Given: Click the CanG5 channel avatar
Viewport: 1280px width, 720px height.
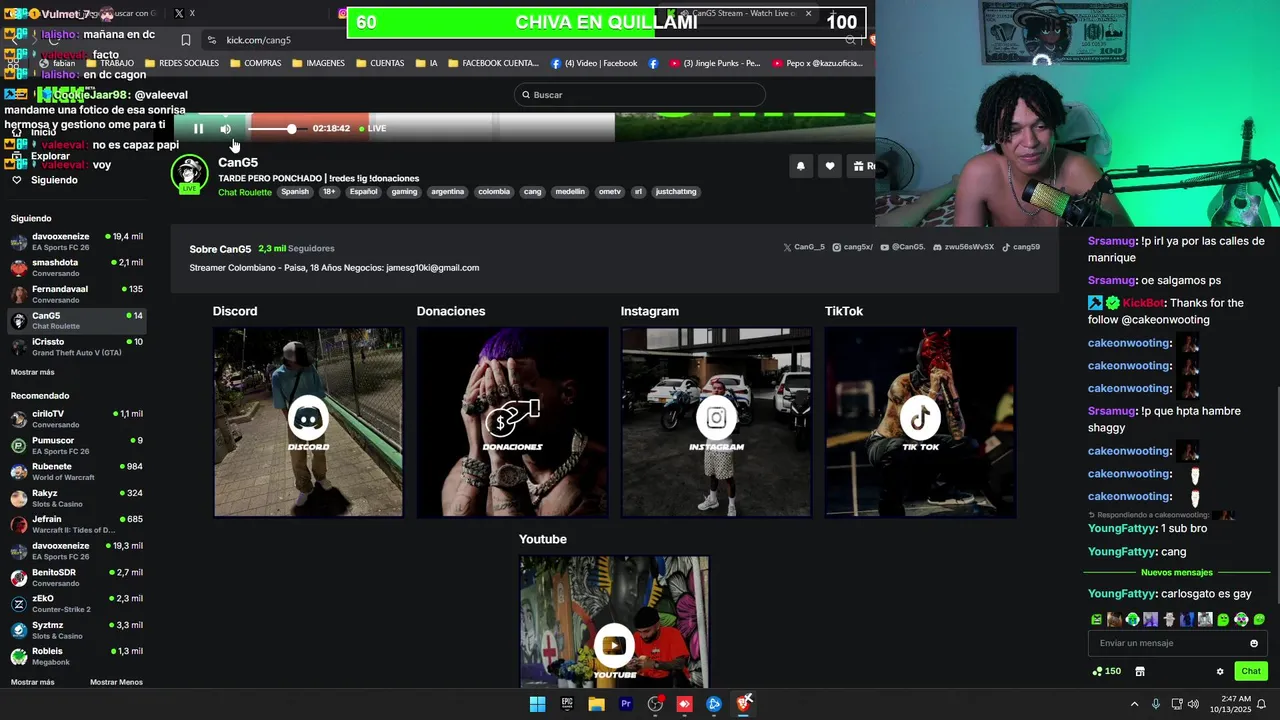Looking at the screenshot, I should [189, 173].
